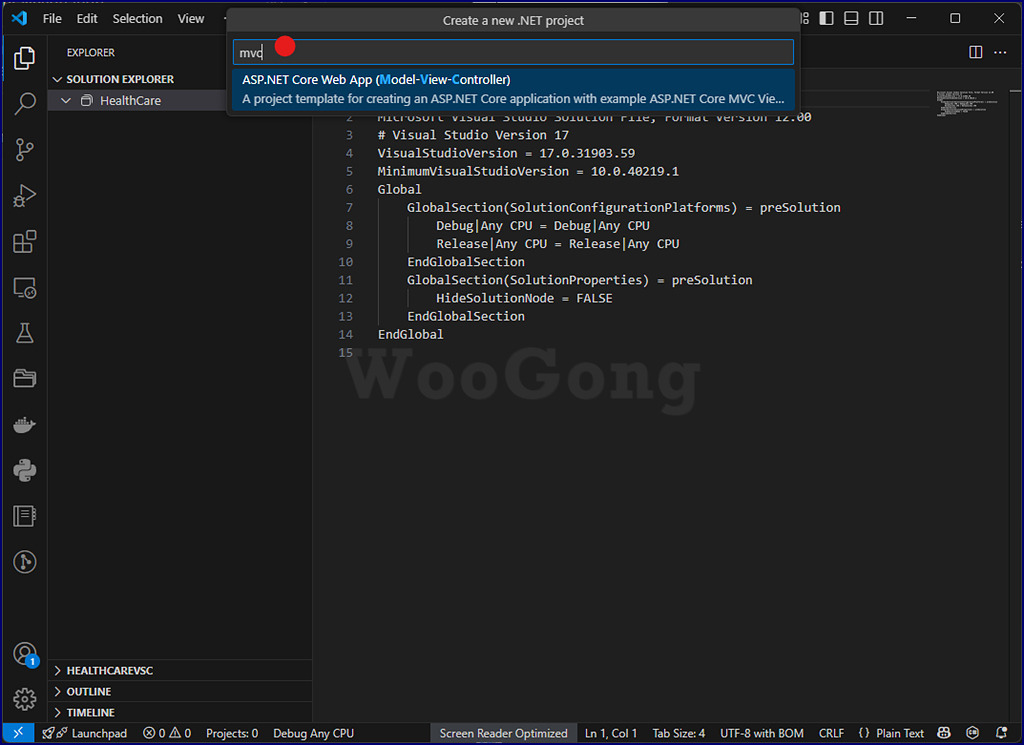
Task: Open the Accounts icon with badge
Action: [x=24, y=654]
